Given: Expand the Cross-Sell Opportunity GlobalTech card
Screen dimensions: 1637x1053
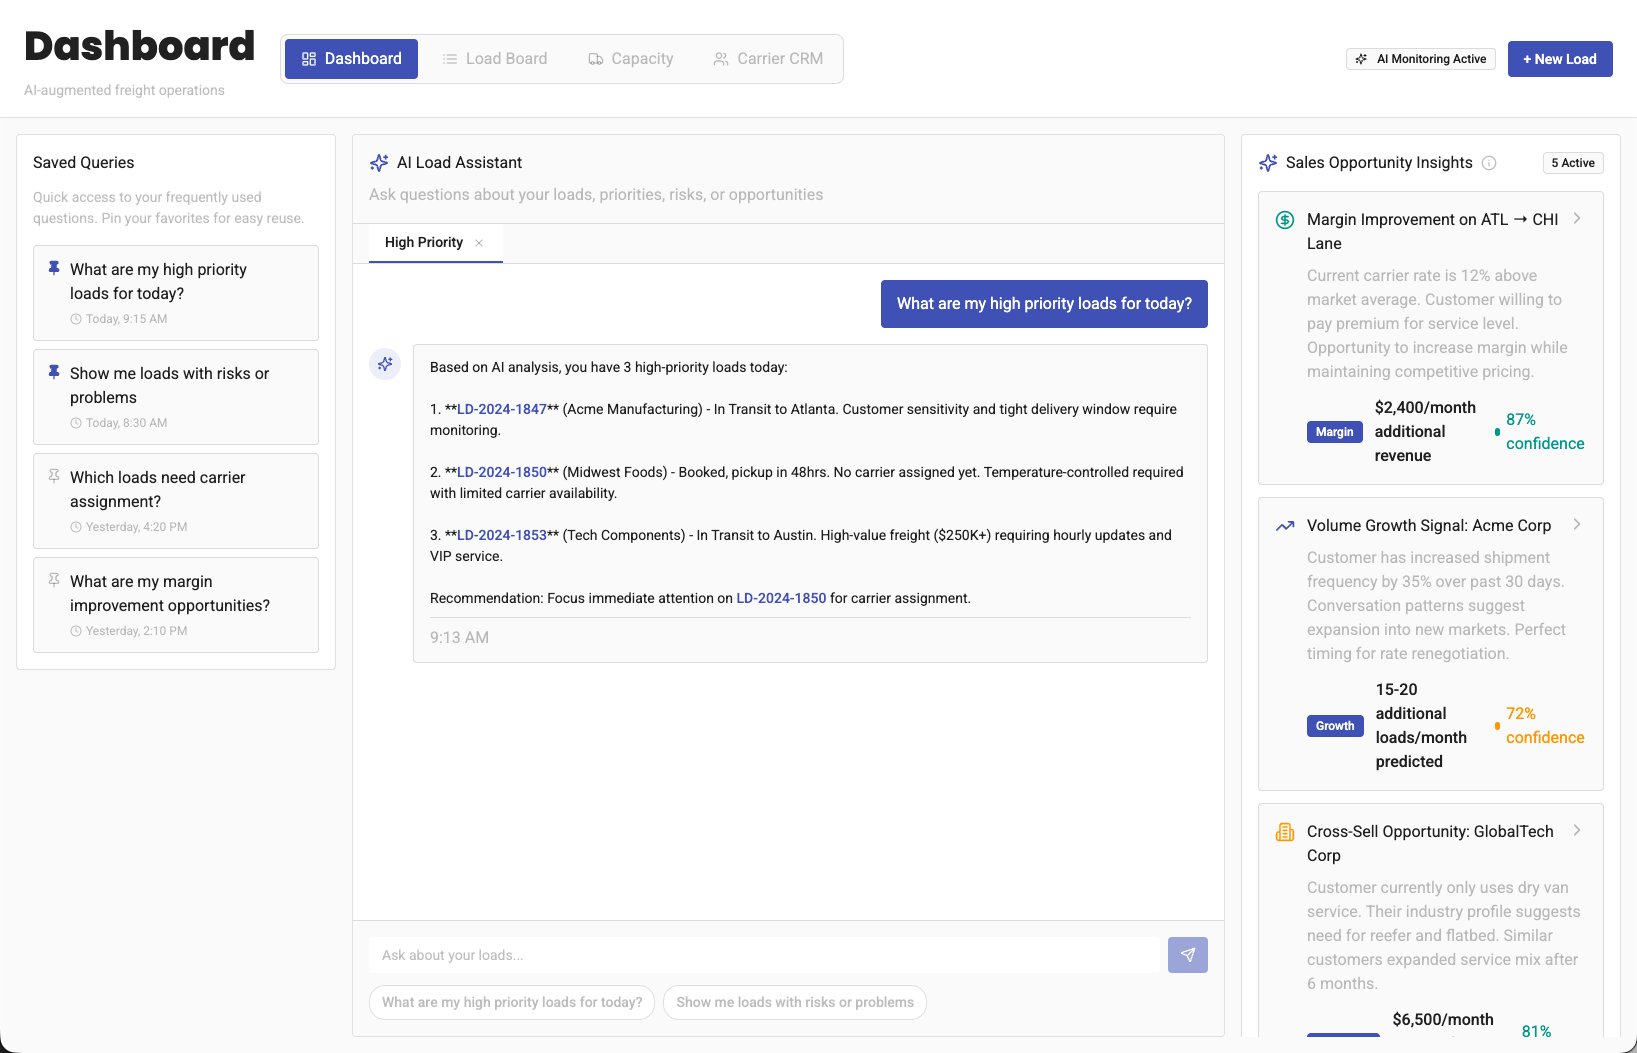Looking at the screenshot, I should (x=1577, y=831).
